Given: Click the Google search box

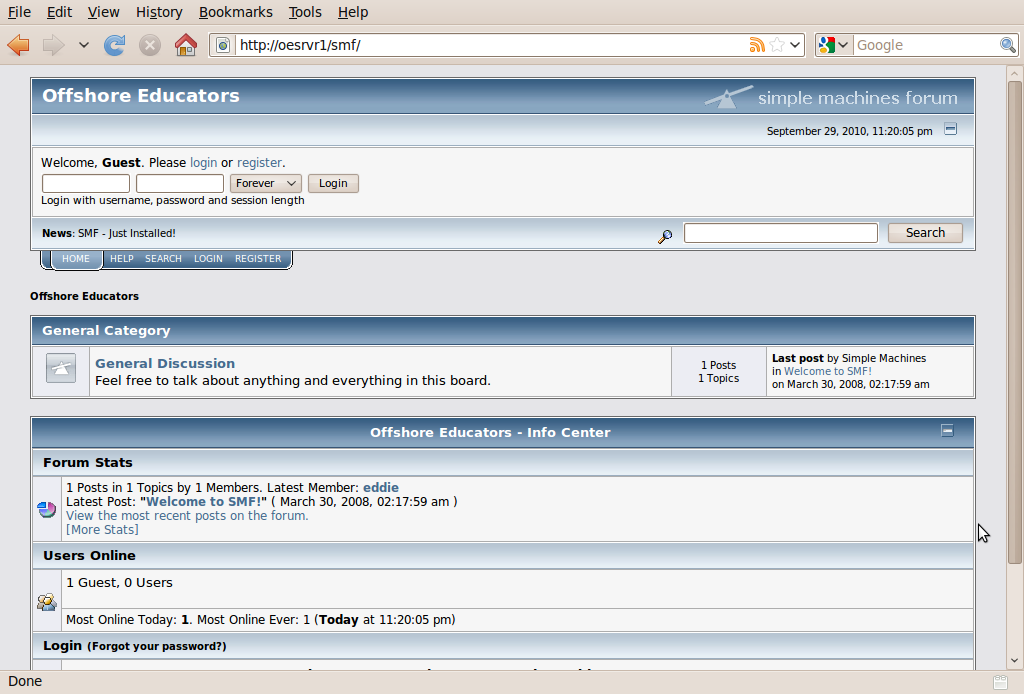Looking at the screenshot, I should click(926, 45).
